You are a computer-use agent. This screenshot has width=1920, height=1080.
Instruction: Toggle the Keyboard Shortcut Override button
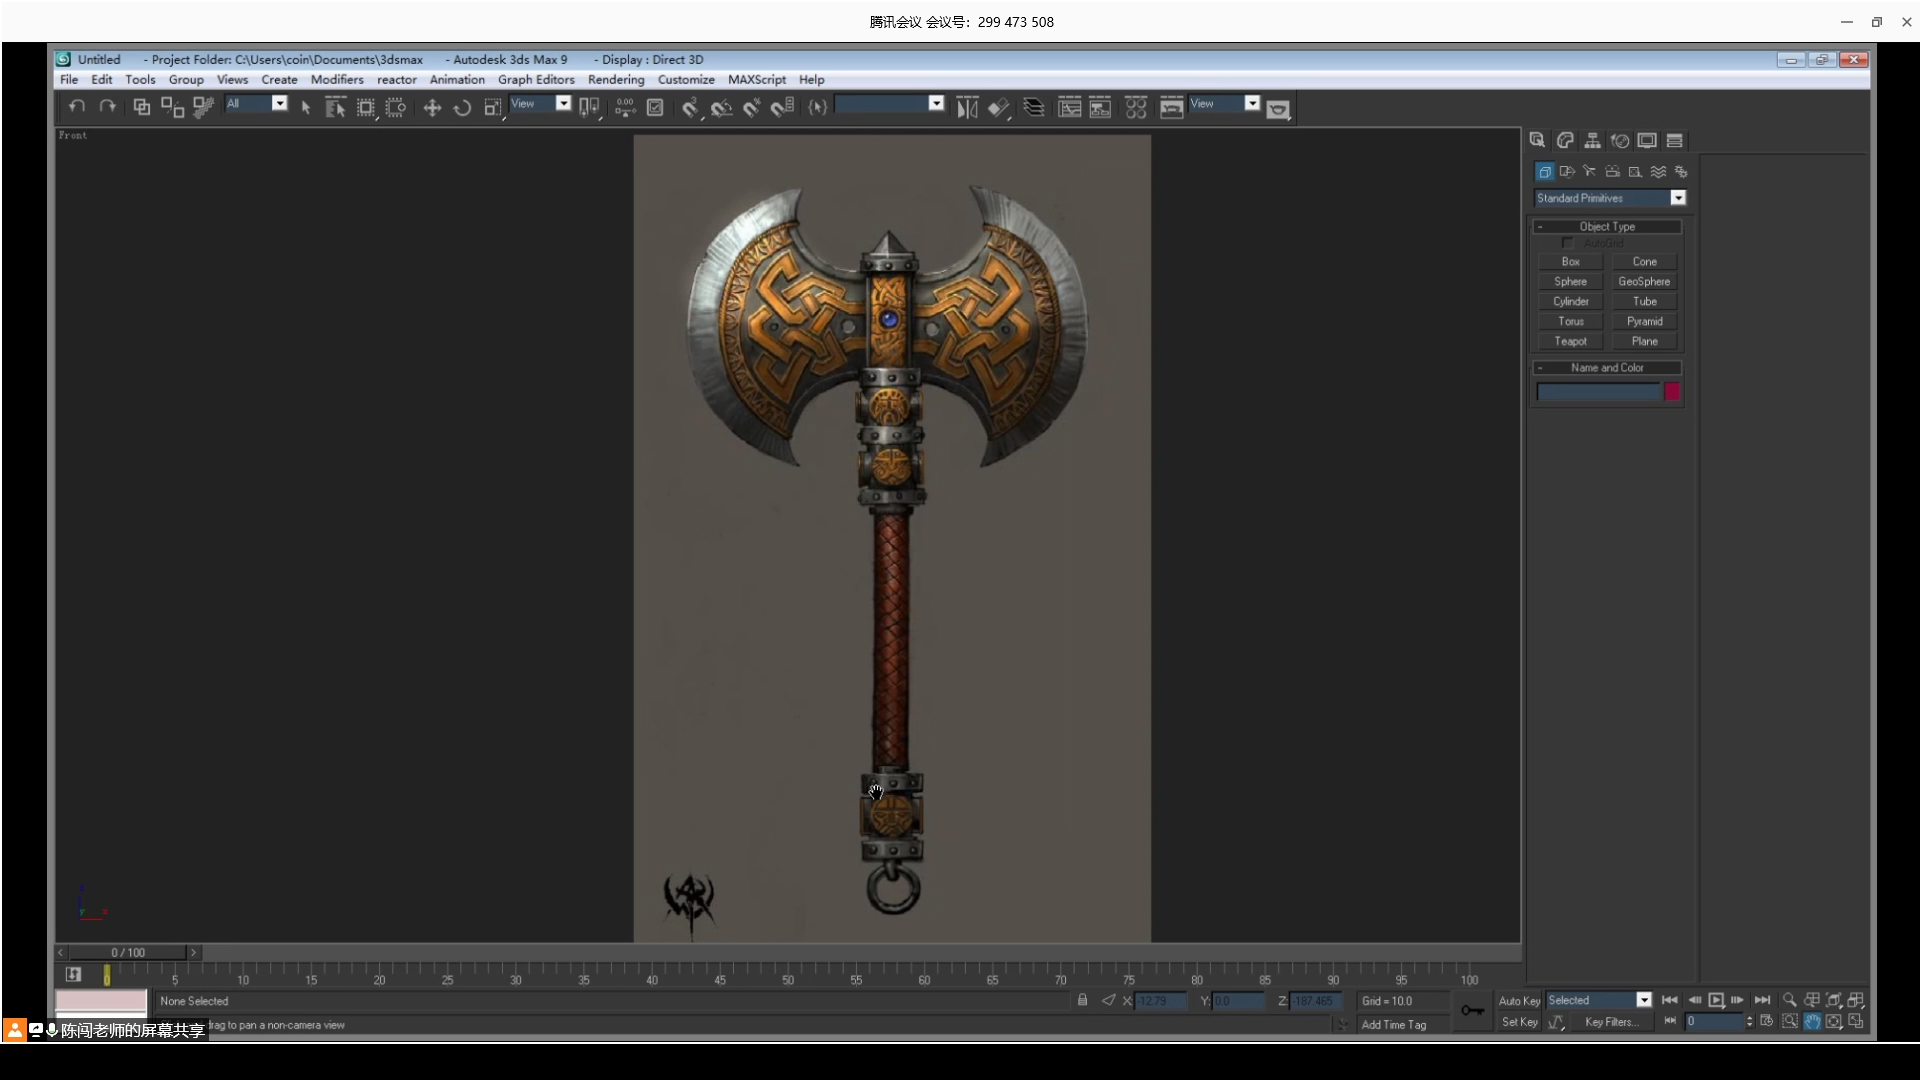click(655, 107)
